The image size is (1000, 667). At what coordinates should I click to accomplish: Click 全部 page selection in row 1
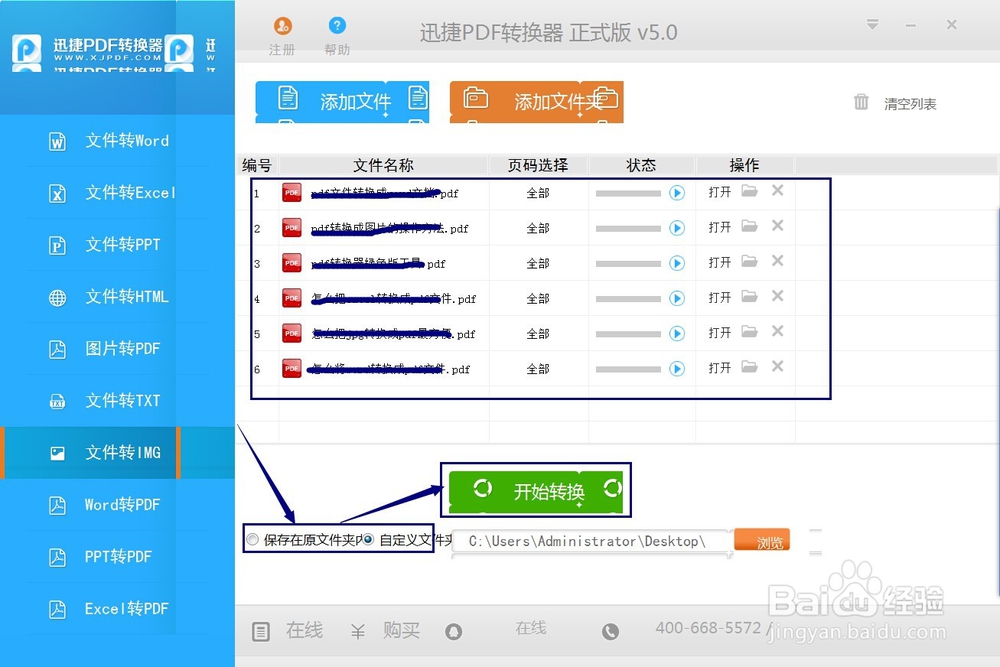pos(538,193)
